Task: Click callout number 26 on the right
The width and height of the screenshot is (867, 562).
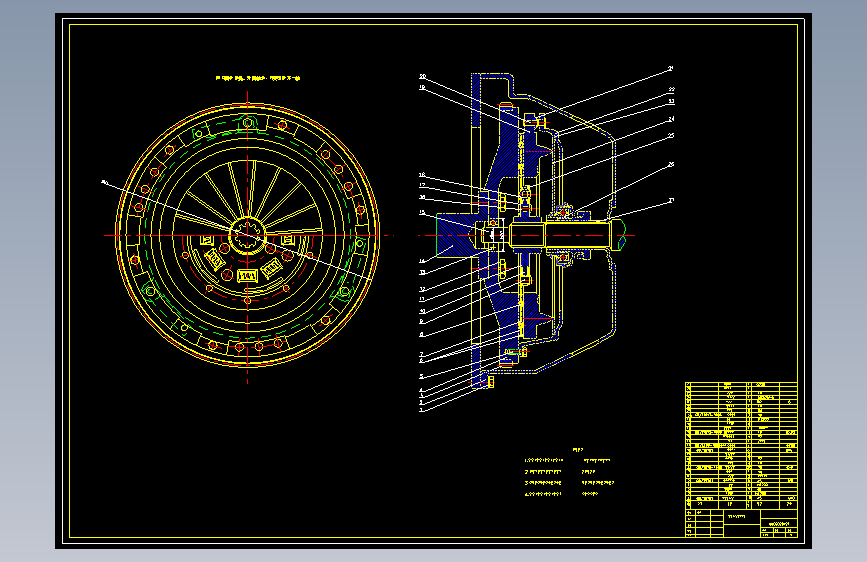Action: [x=671, y=164]
